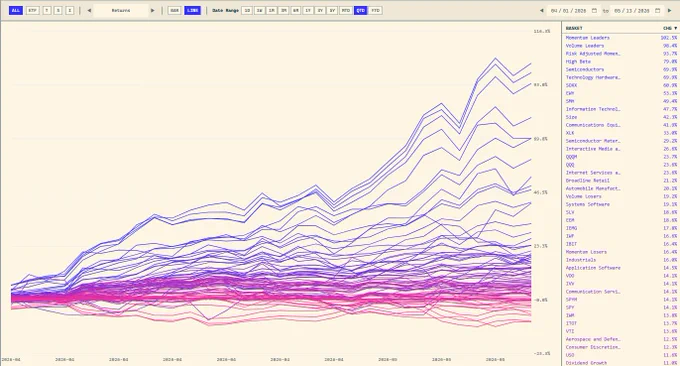Select the SLV row
680x366 pixels.
[621, 212]
